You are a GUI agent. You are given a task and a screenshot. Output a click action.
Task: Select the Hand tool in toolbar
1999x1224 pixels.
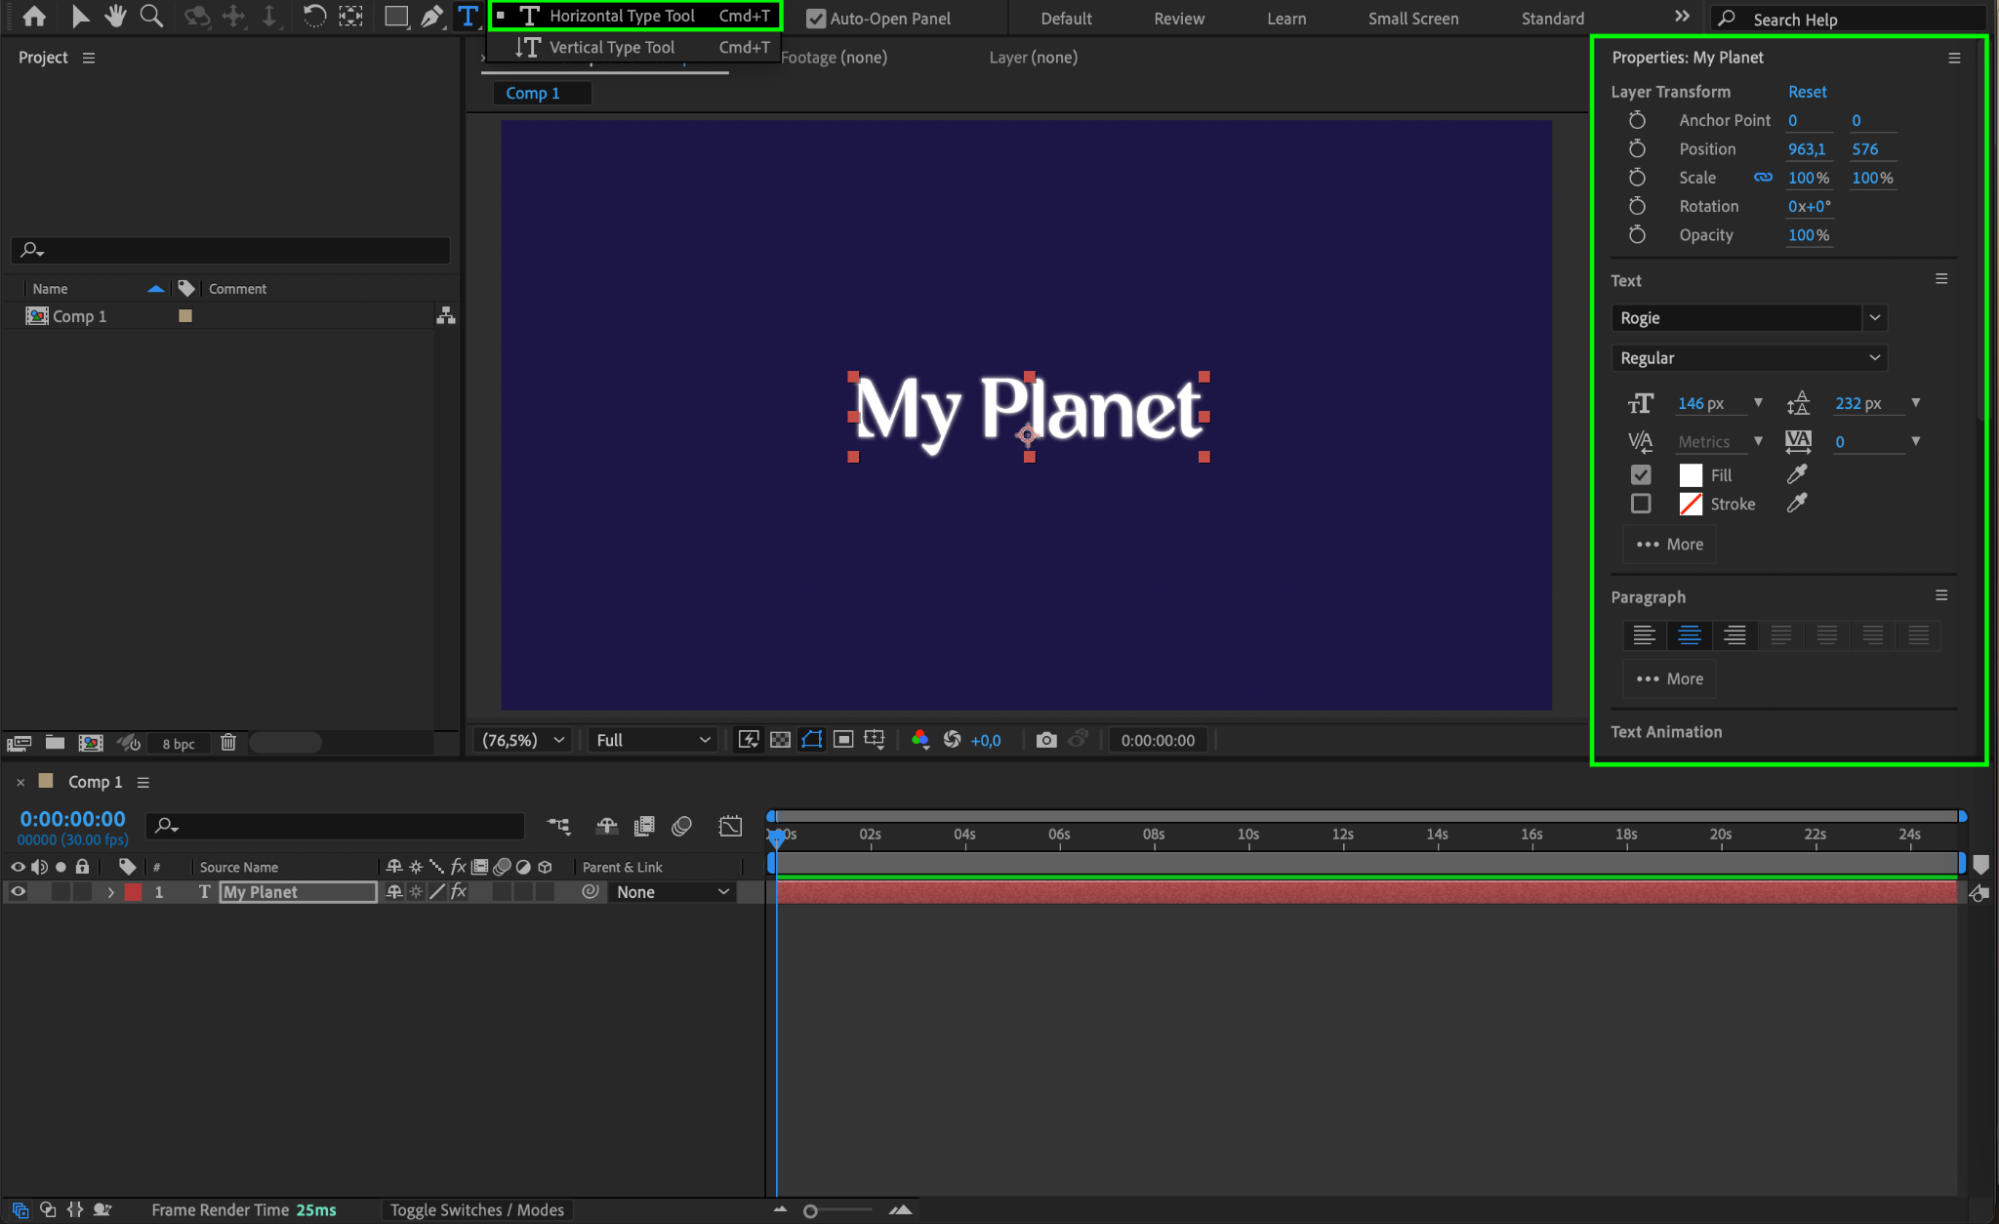pos(116,16)
